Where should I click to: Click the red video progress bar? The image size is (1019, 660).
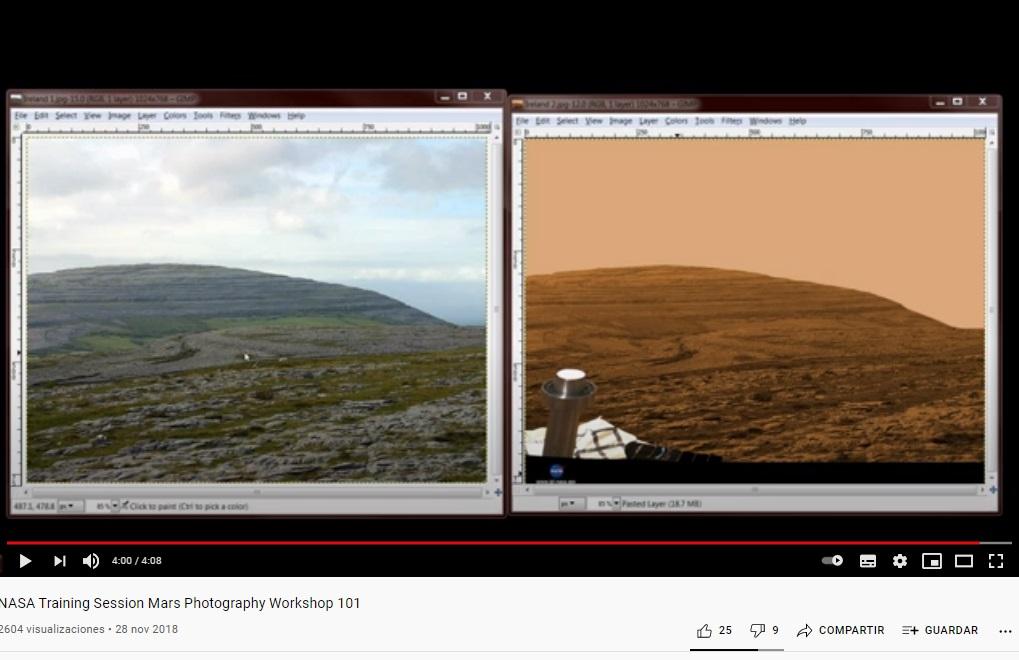point(500,543)
